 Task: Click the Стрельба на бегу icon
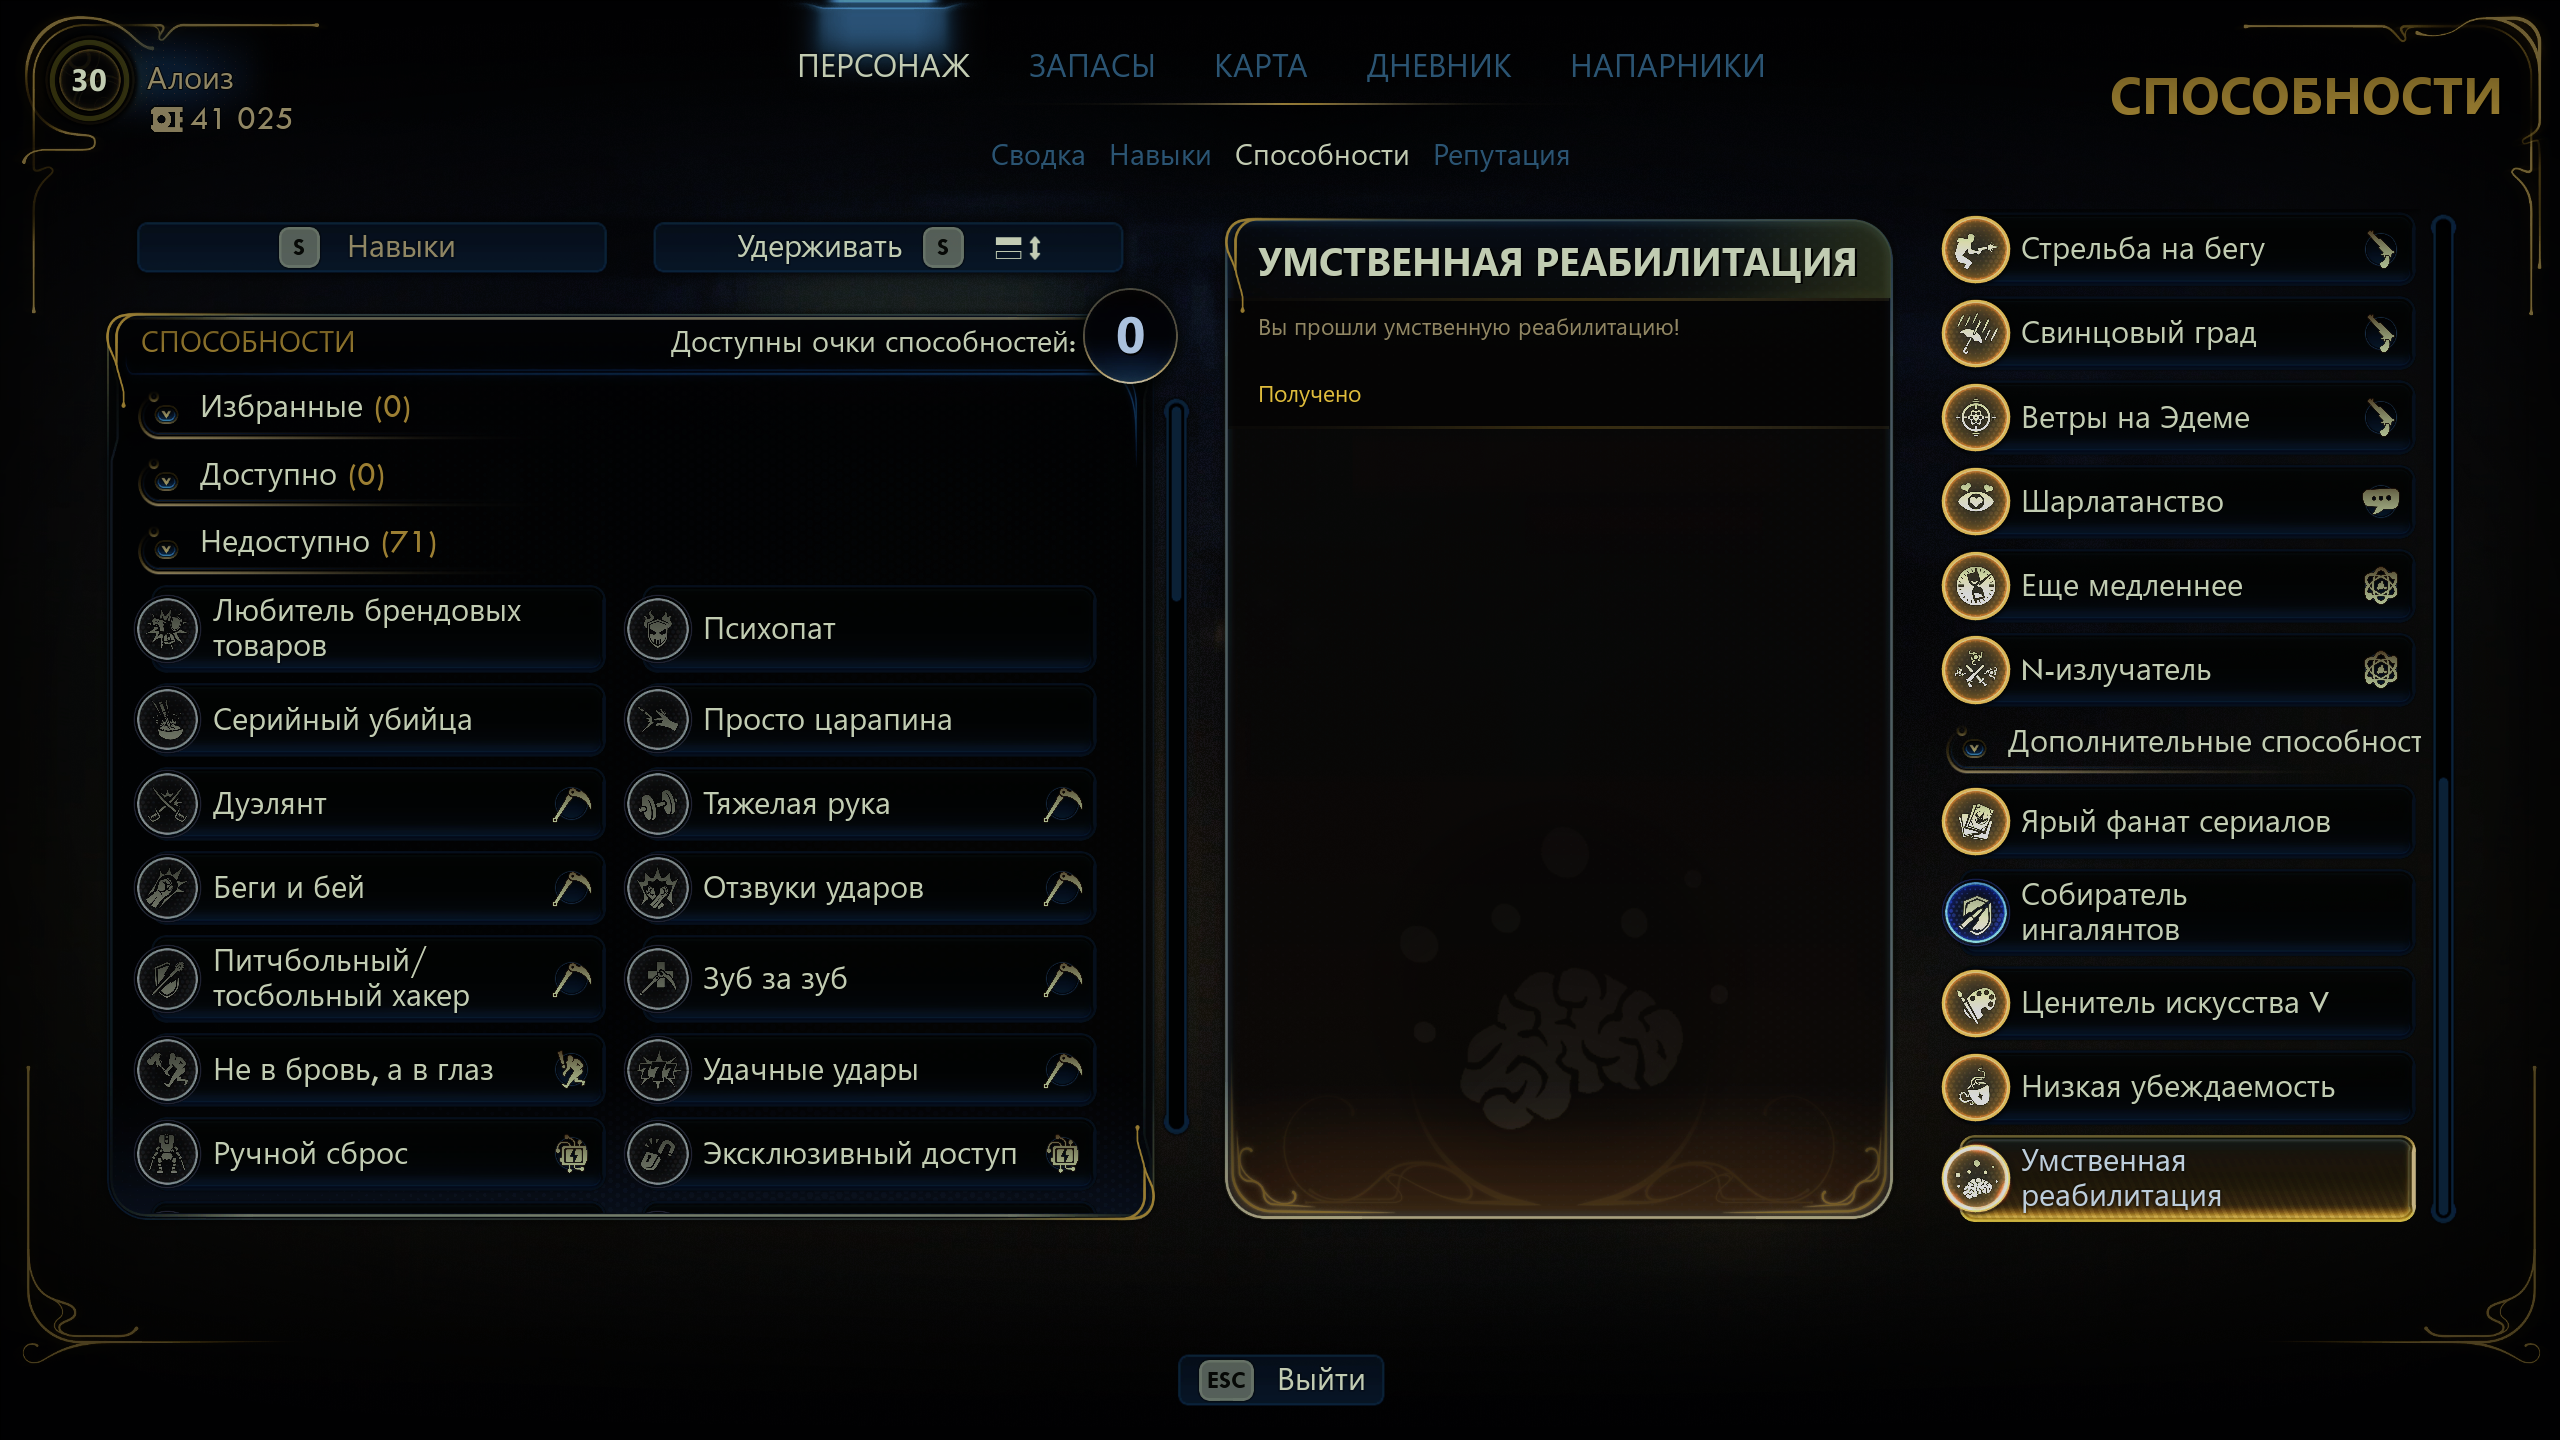pyautogui.click(x=1976, y=249)
